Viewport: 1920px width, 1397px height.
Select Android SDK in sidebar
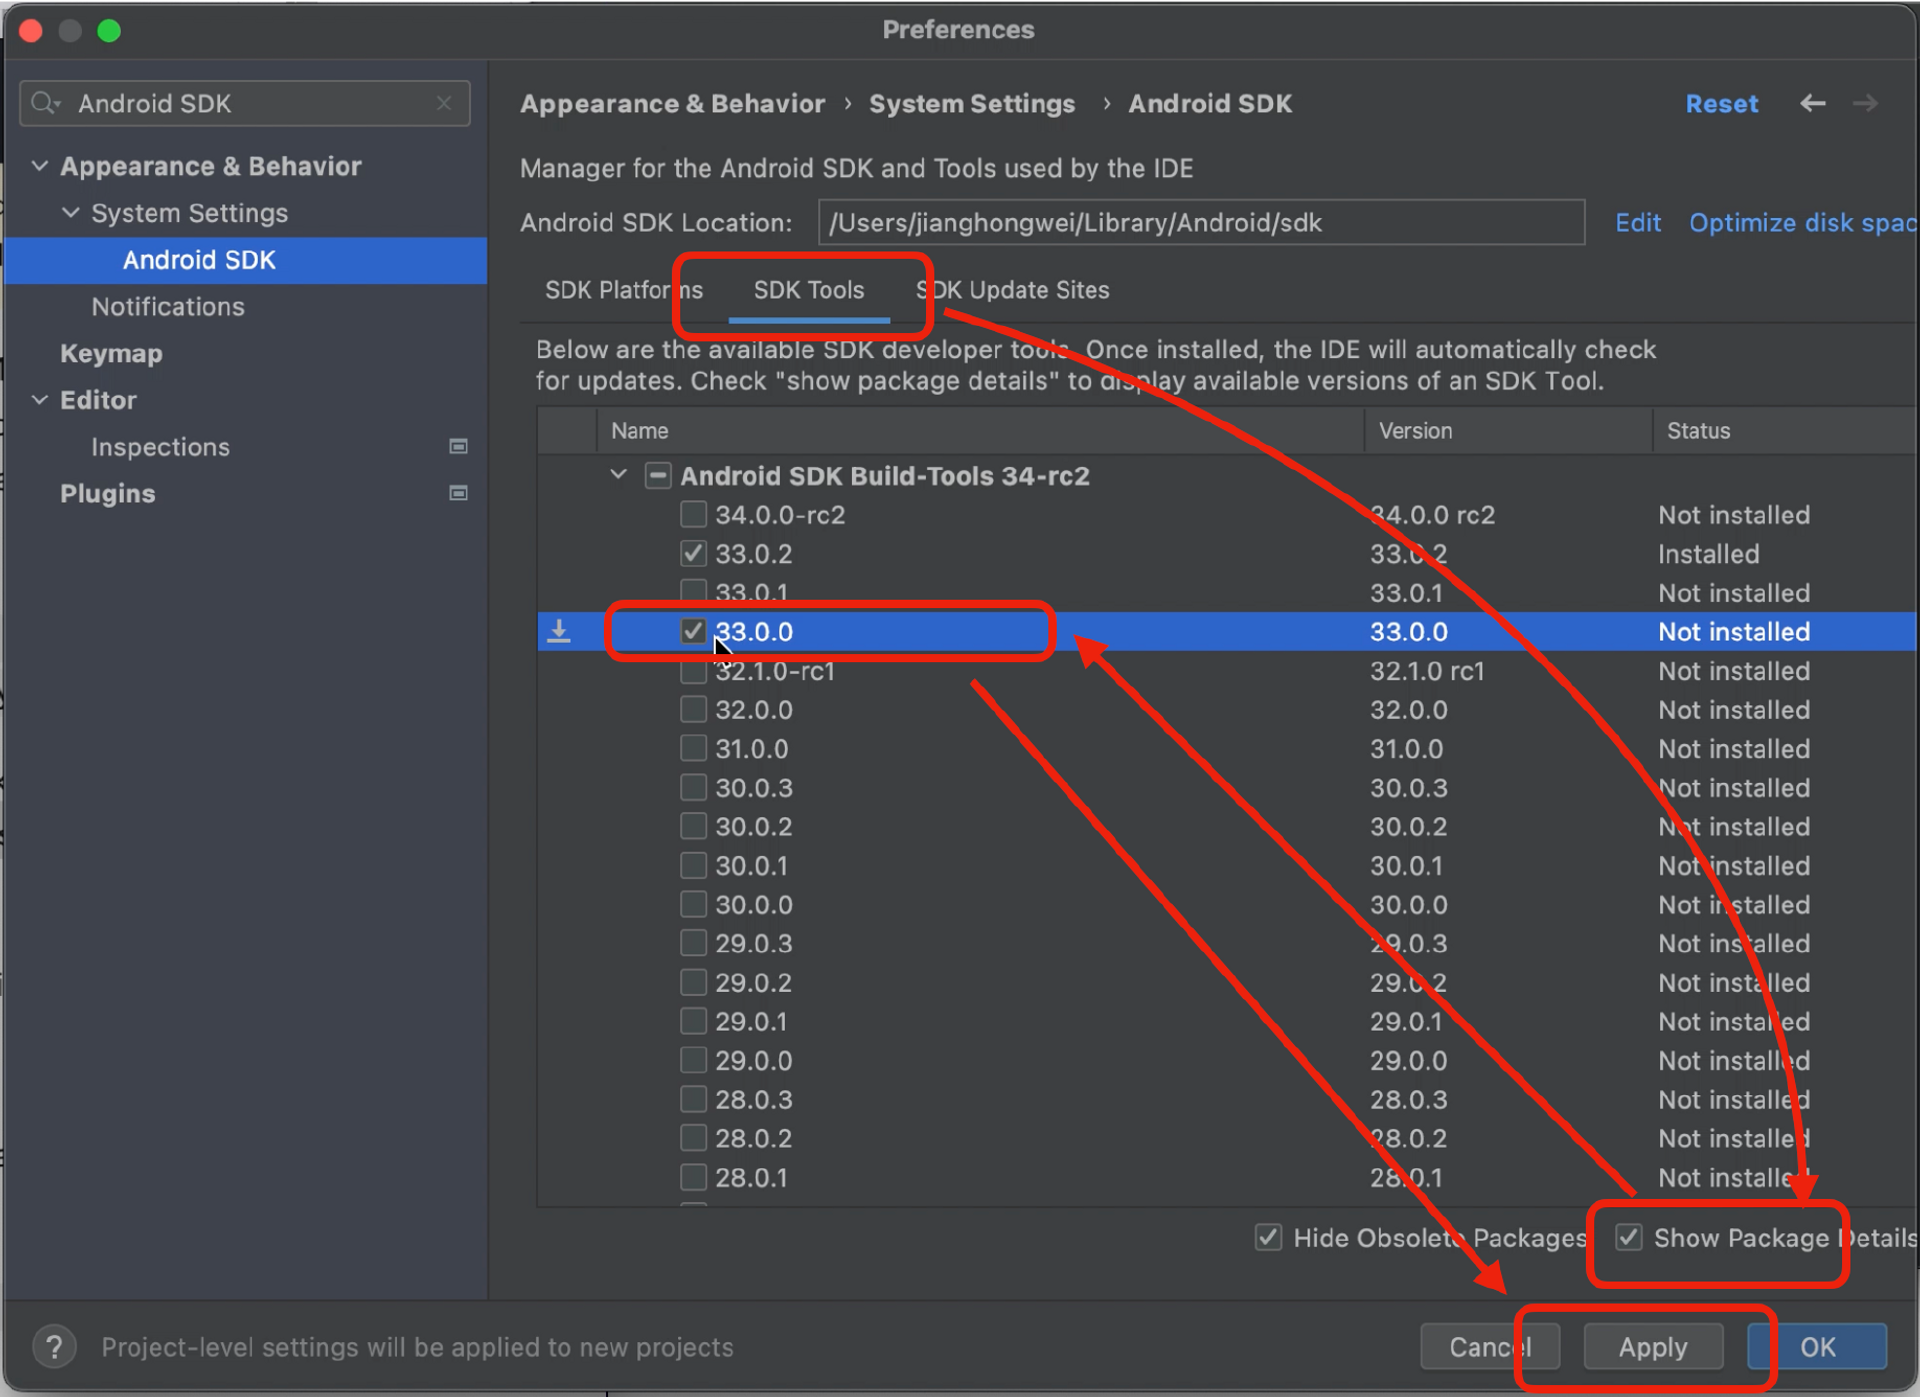click(x=245, y=260)
